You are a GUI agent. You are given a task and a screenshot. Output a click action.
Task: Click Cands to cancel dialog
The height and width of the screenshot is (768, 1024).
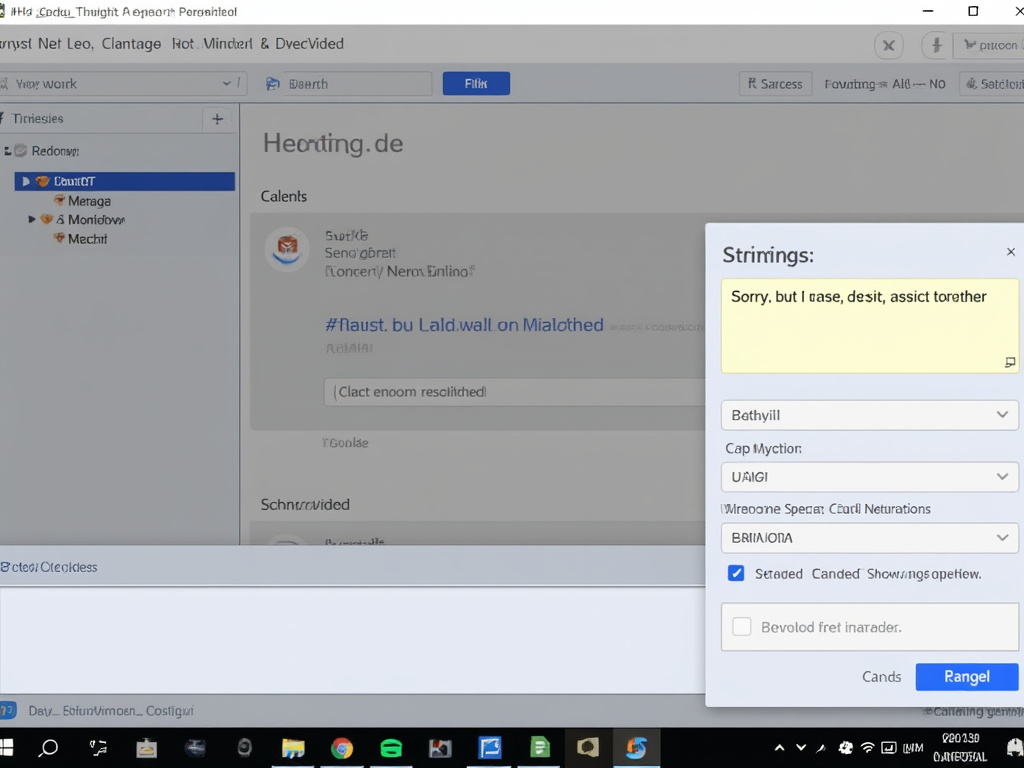pyautogui.click(x=881, y=677)
